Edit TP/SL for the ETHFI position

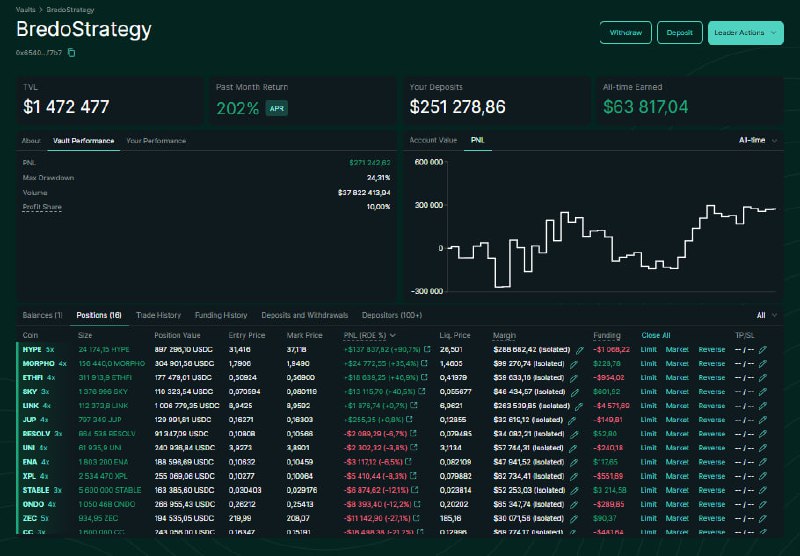click(763, 378)
